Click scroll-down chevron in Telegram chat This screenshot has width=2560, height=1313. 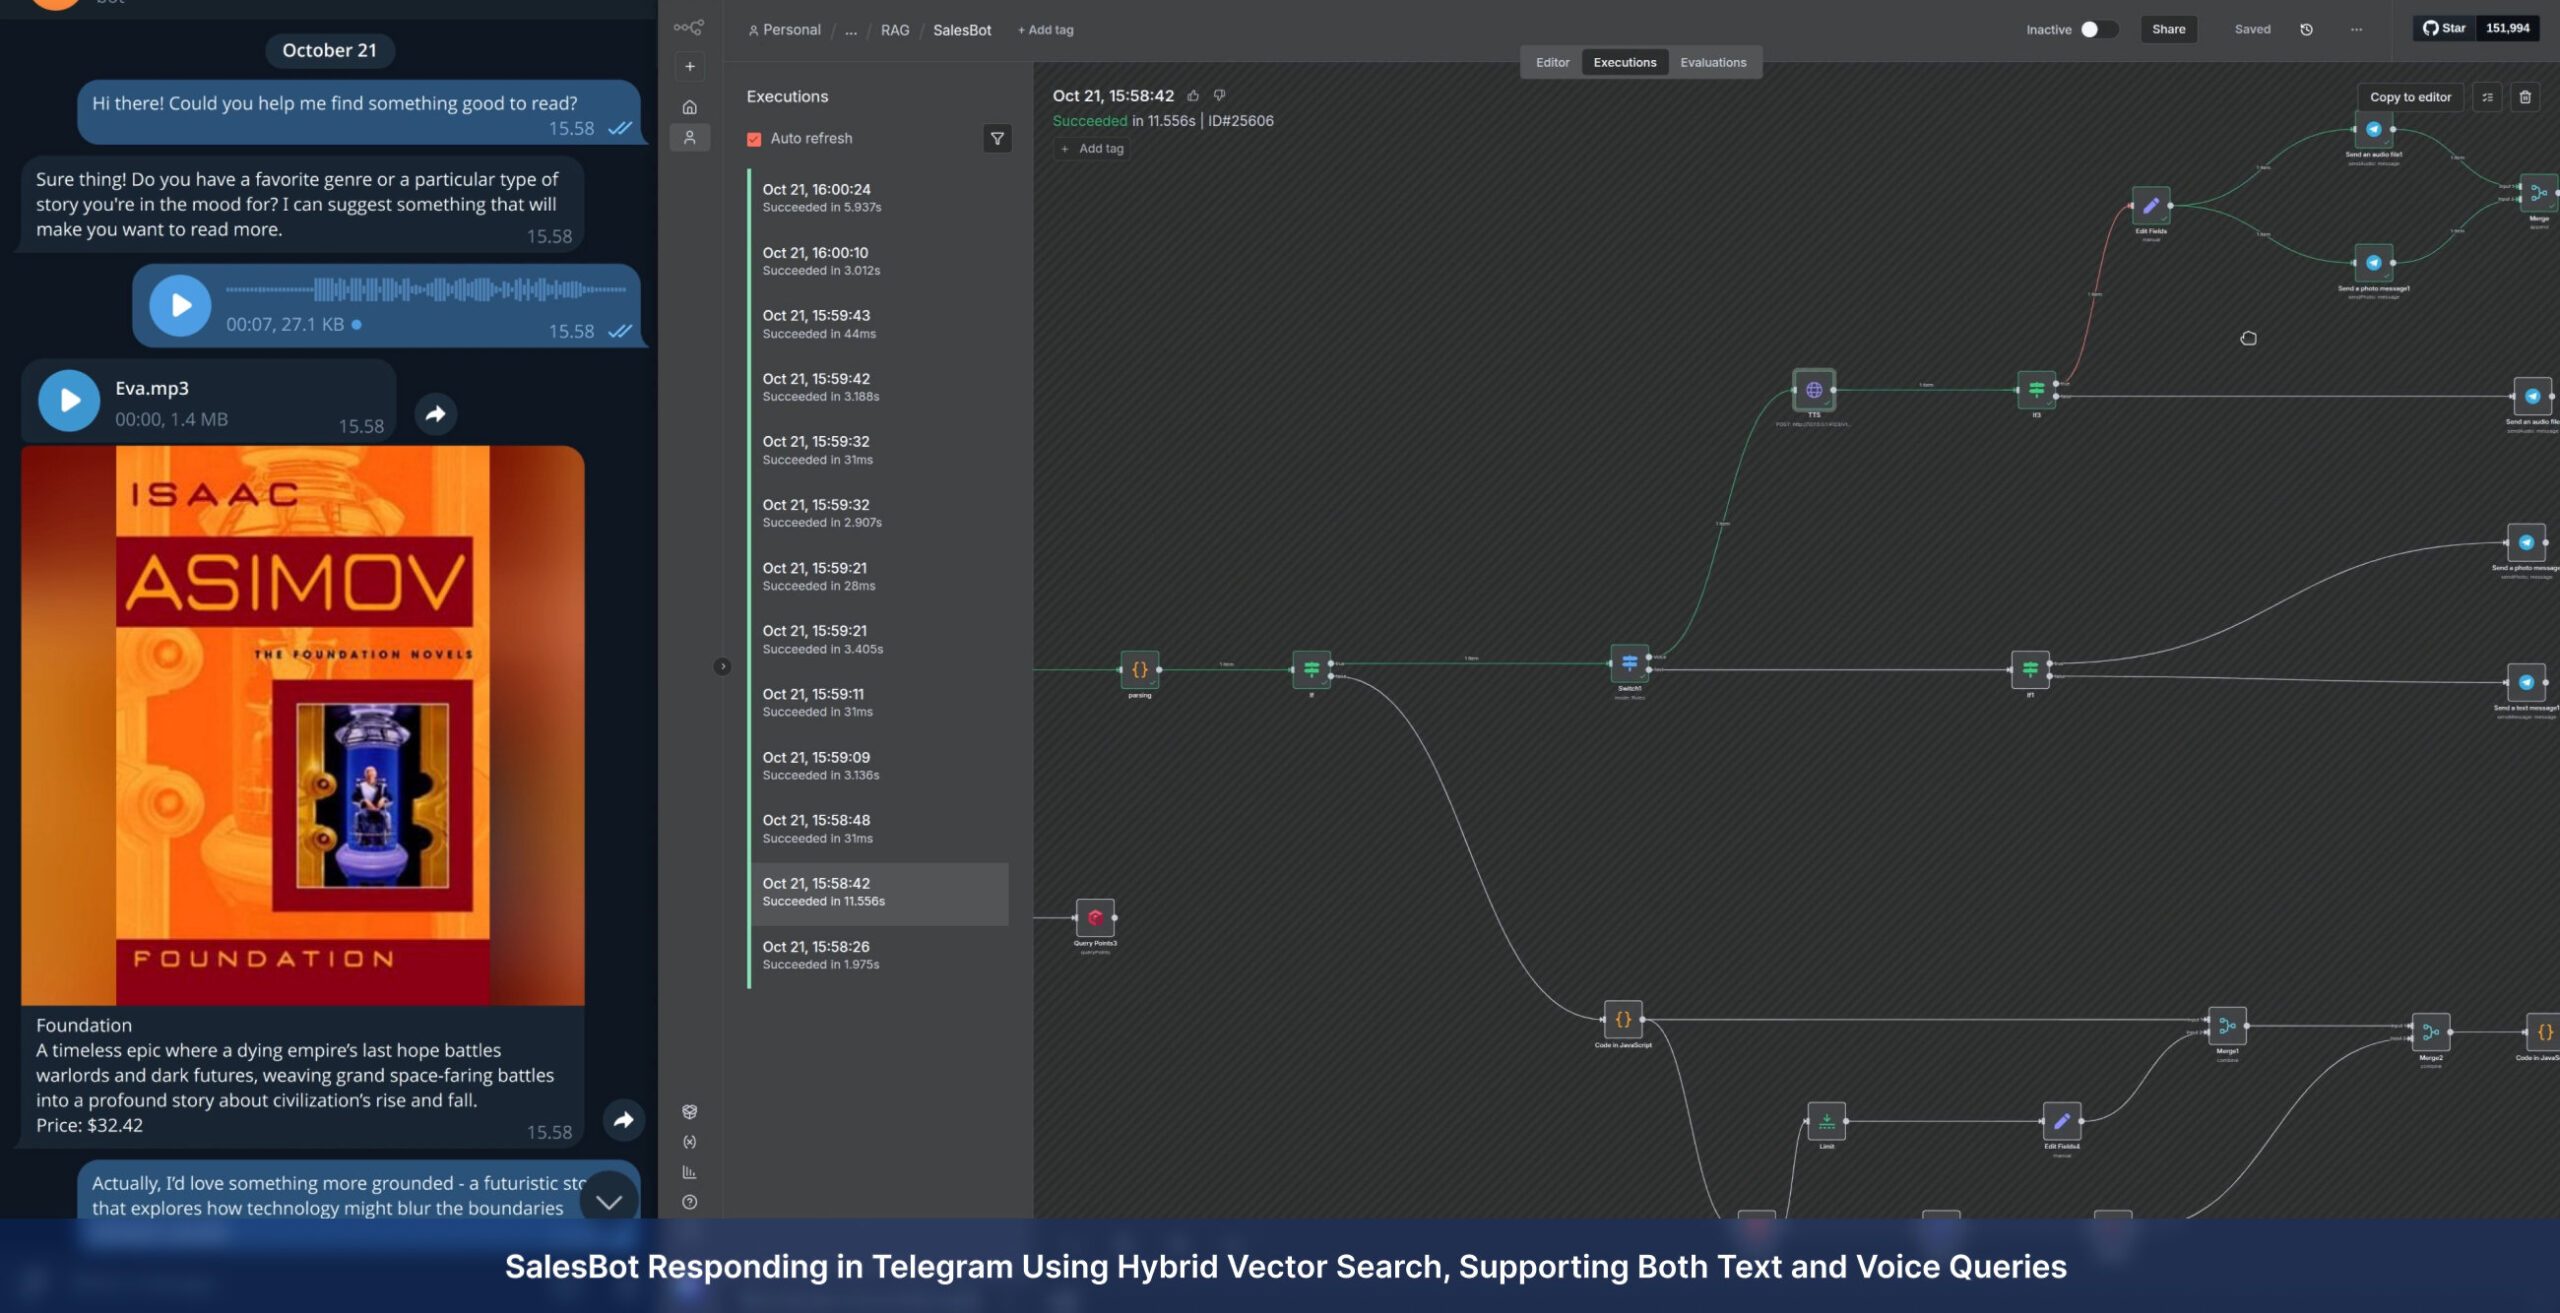point(609,1200)
